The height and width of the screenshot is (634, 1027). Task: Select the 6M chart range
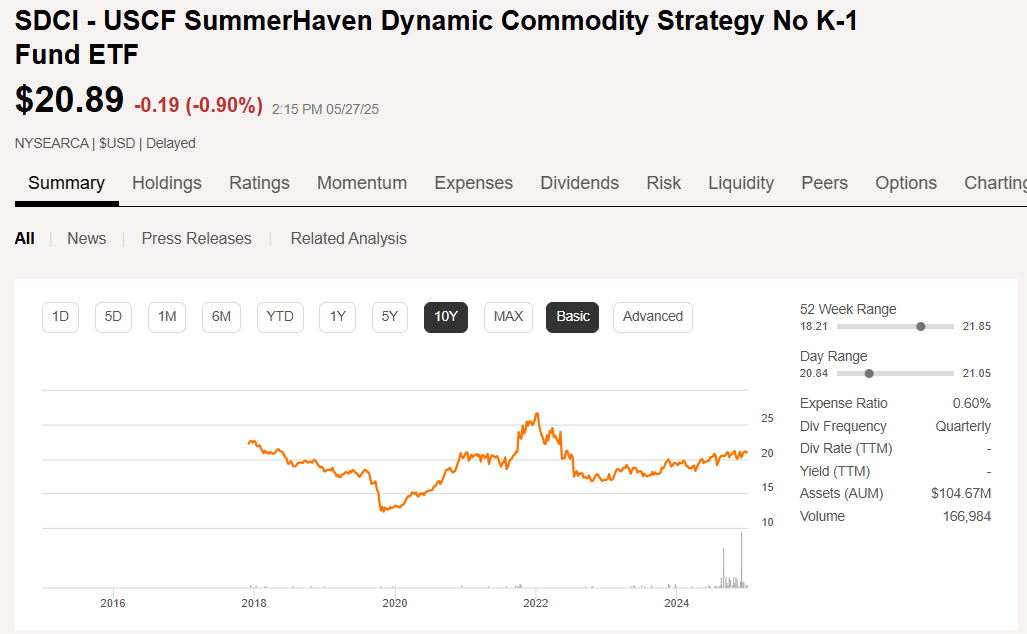point(221,317)
